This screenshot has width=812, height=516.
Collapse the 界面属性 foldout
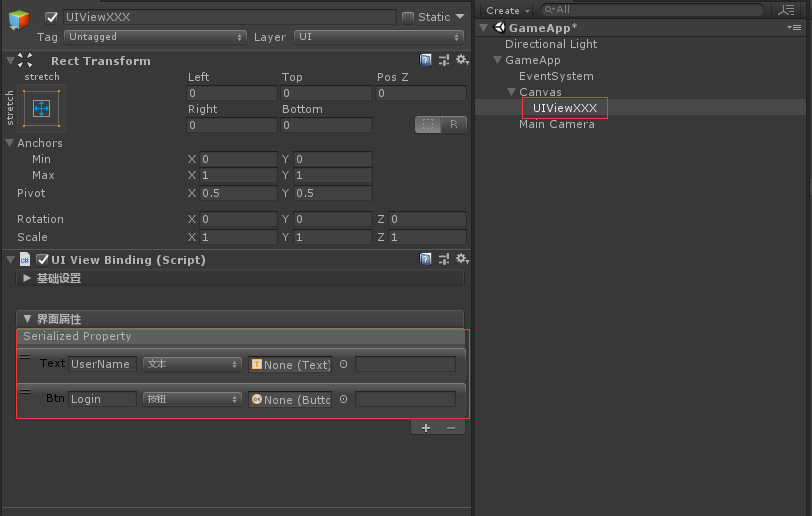tap(27, 319)
